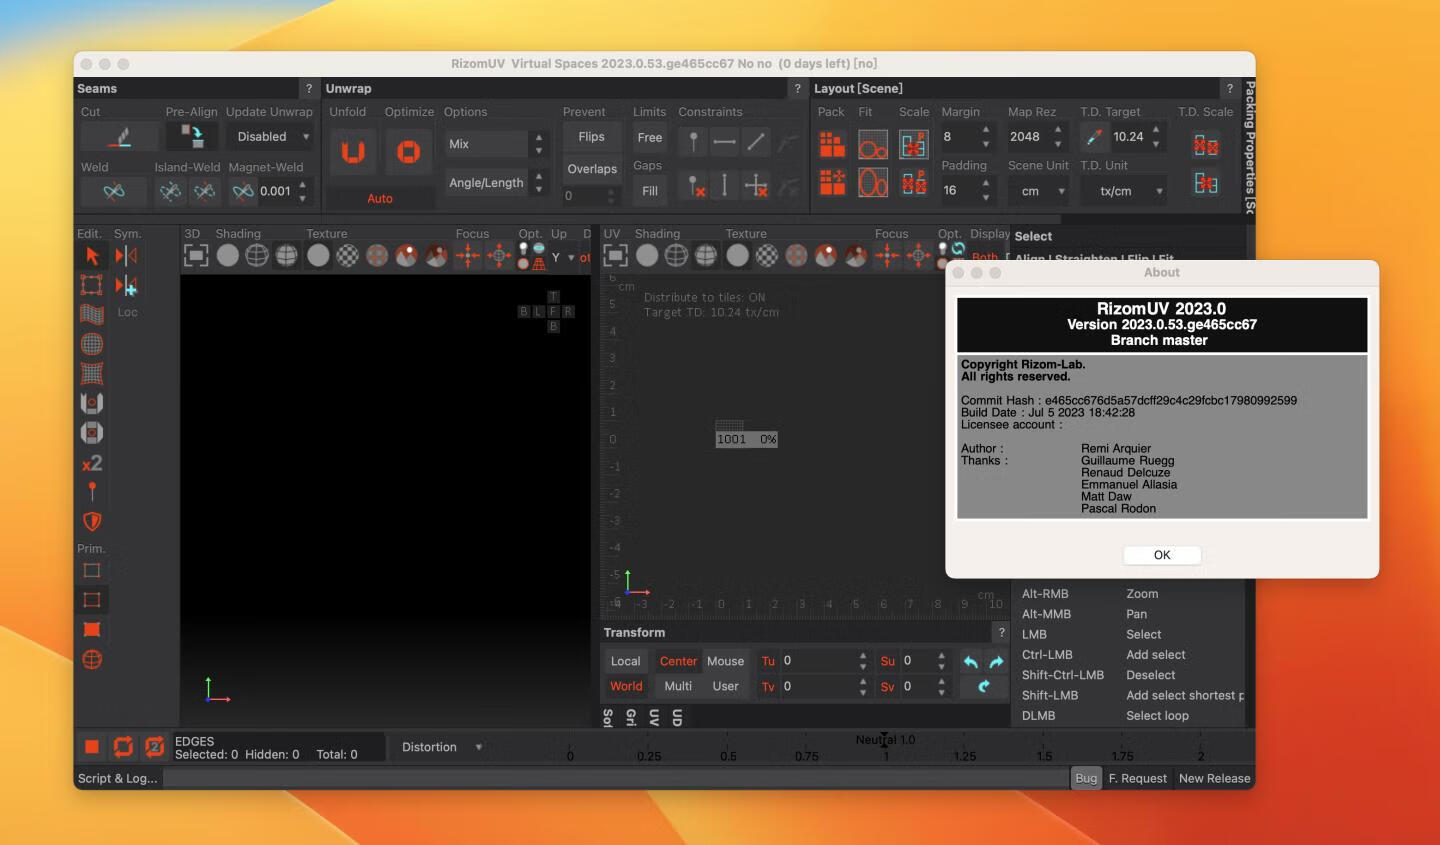
Task: Click the undo transform arrow icon
Action: pos(970,662)
